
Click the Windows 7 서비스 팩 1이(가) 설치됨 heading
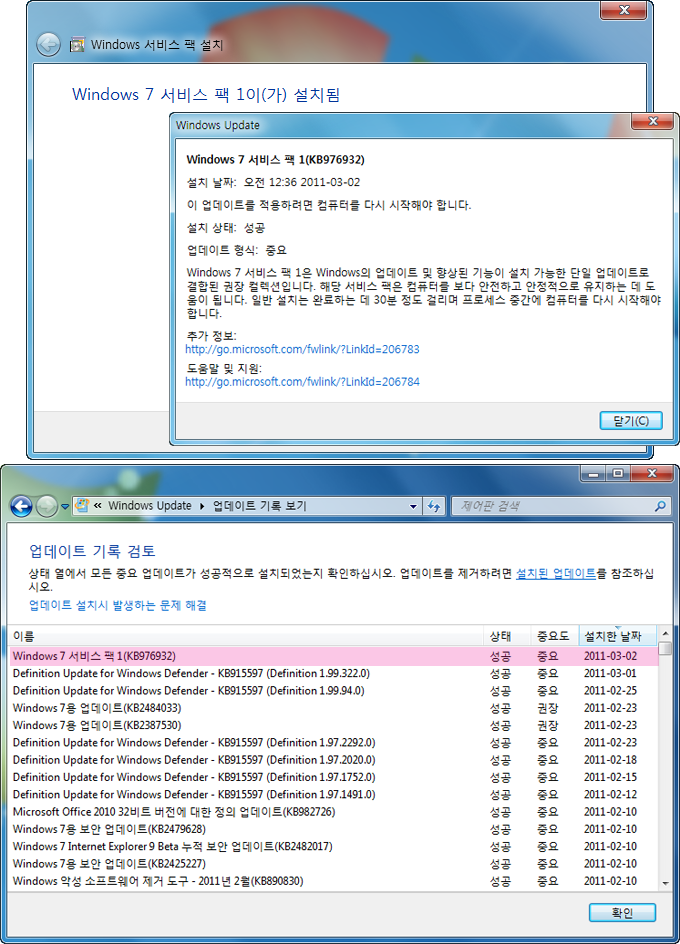(206, 95)
